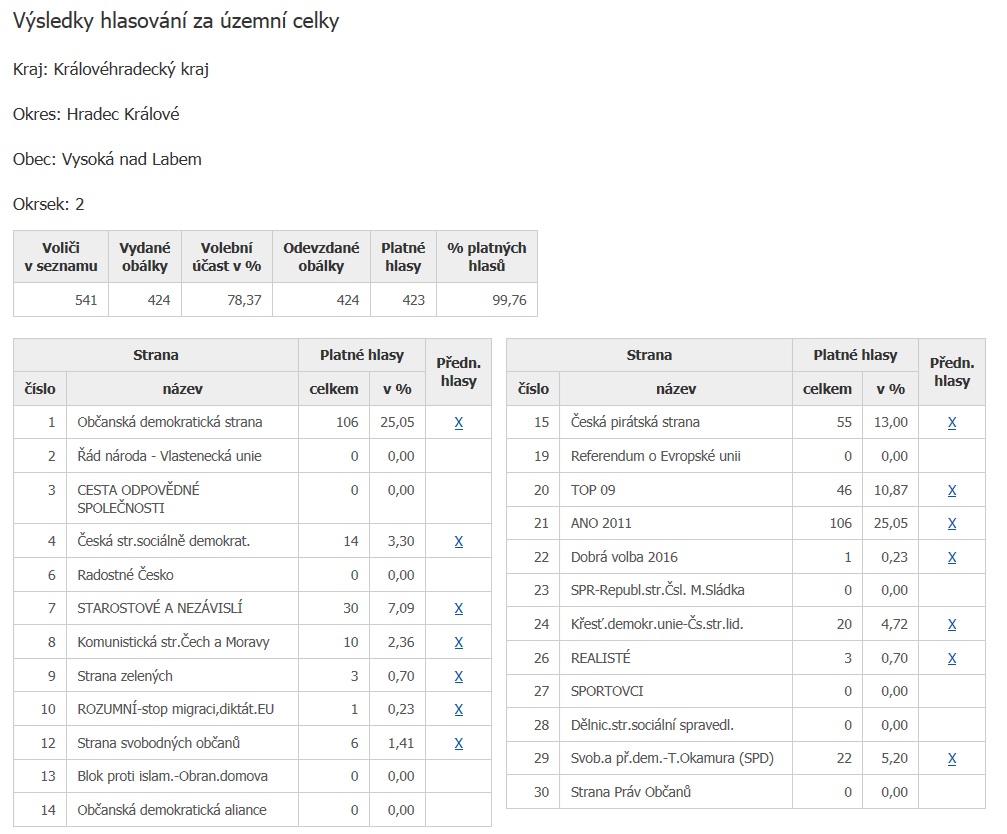Select the text 'Obec: Vysoká nad Labem'

pos(107,159)
